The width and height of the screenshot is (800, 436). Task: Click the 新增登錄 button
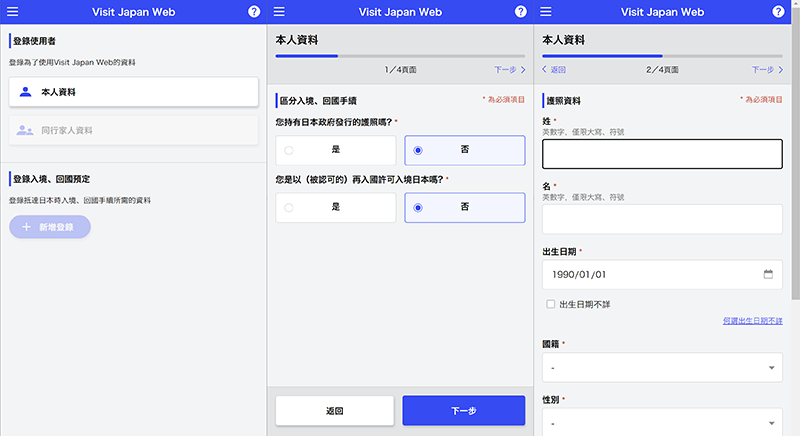point(50,227)
